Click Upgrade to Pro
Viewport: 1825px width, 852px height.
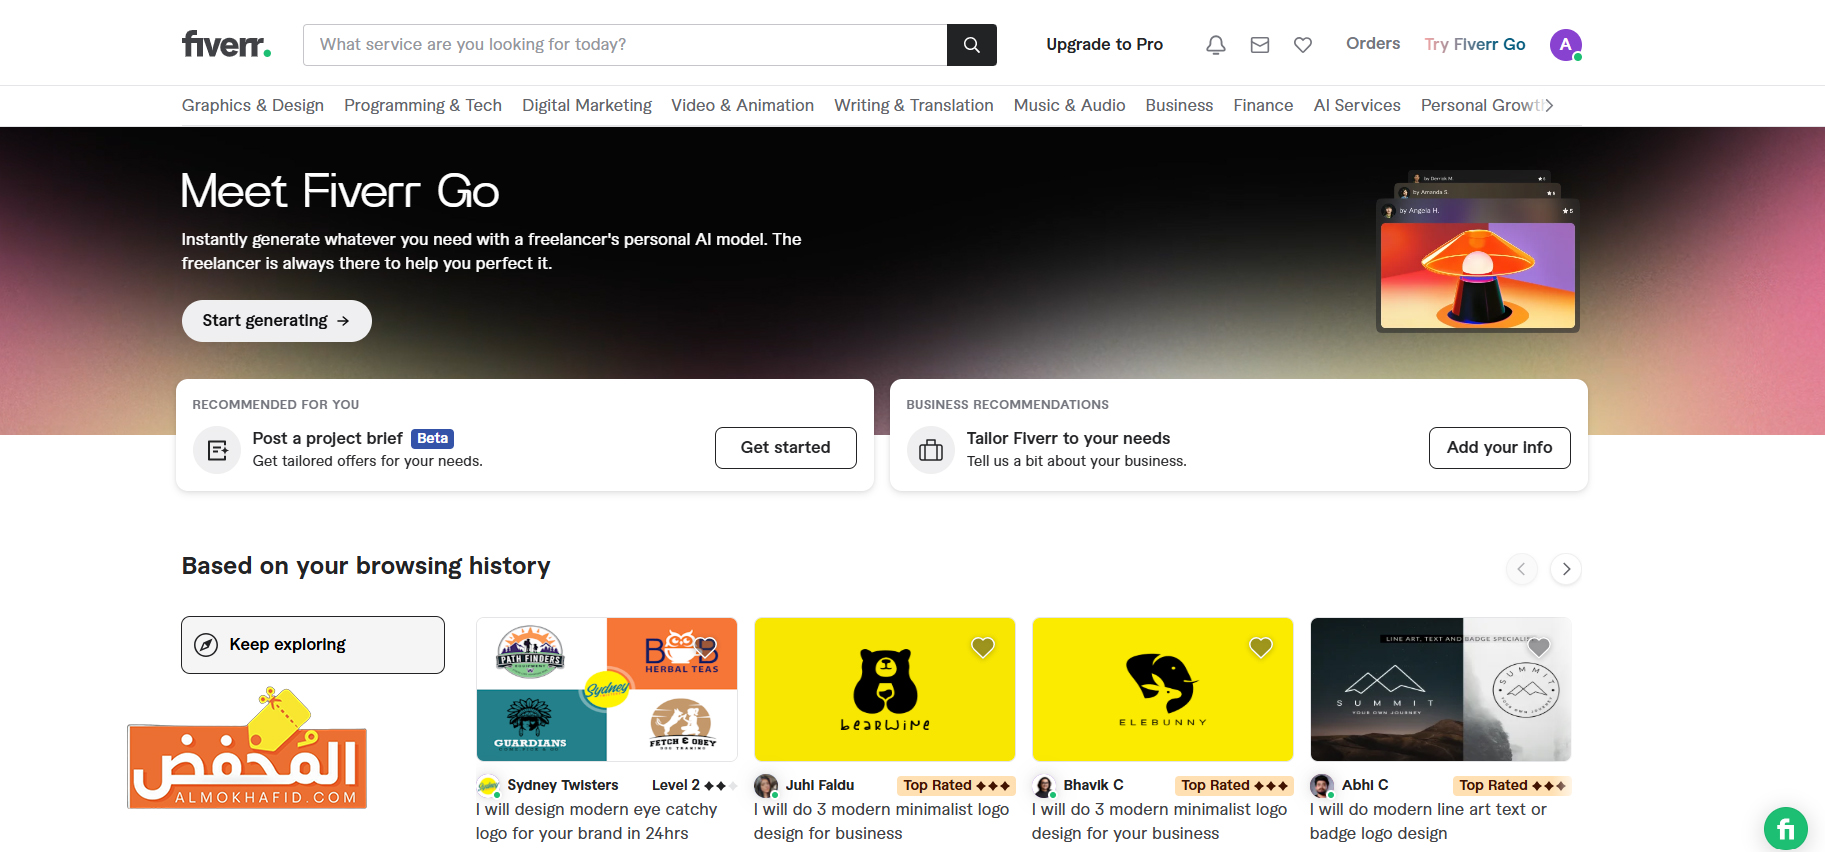(x=1105, y=45)
